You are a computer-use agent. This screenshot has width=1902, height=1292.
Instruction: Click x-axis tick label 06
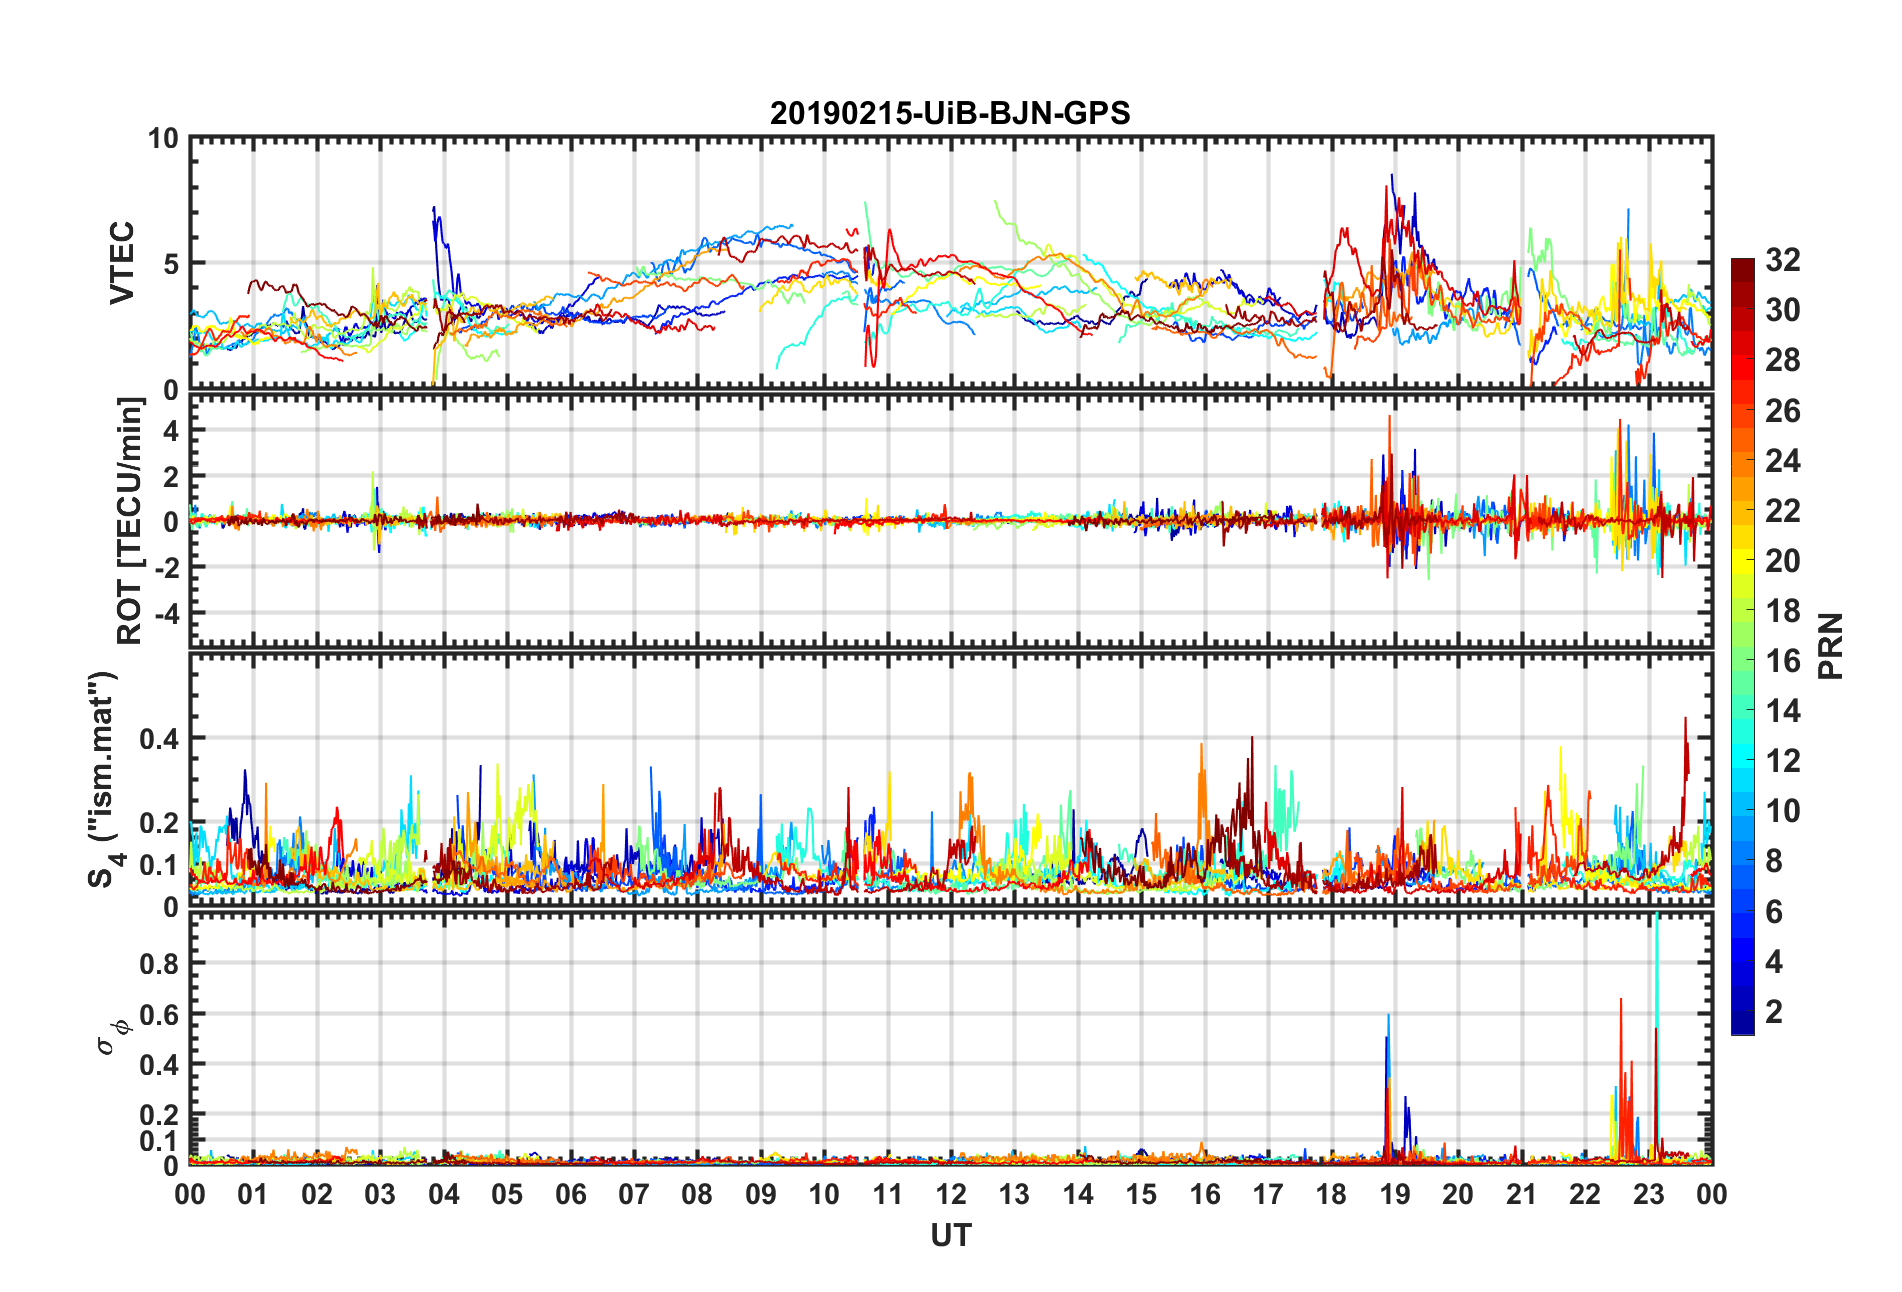(570, 1195)
